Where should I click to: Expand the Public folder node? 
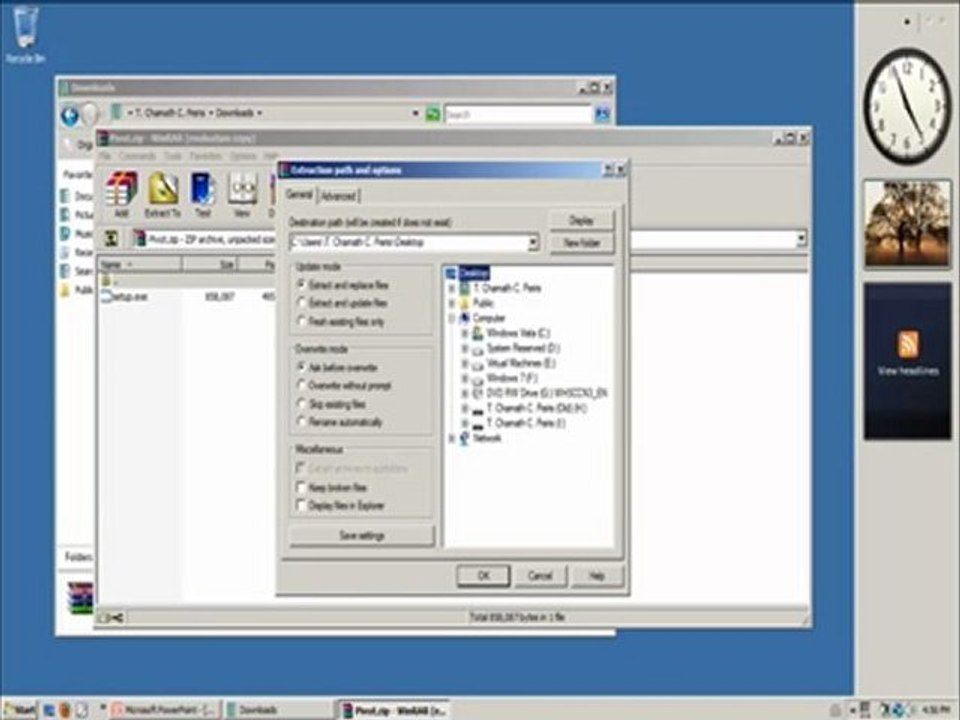[452, 303]
